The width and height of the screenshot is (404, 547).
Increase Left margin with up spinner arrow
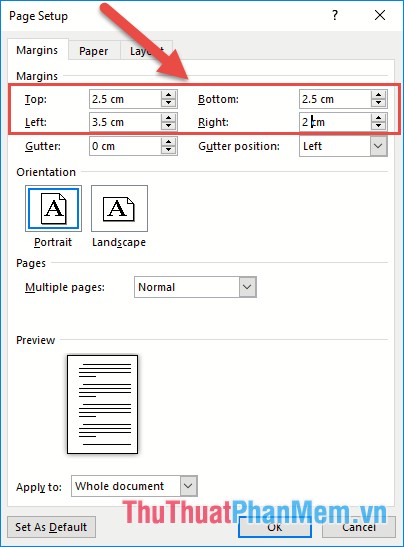coord(169,118)
